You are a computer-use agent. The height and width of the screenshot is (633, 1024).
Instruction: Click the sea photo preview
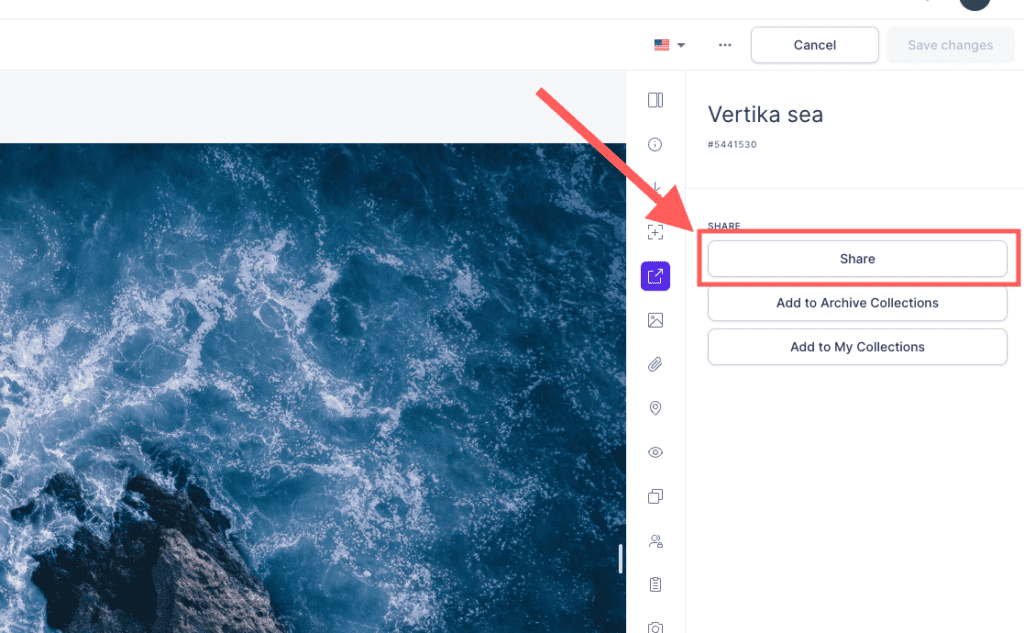[x=313, y=388]
